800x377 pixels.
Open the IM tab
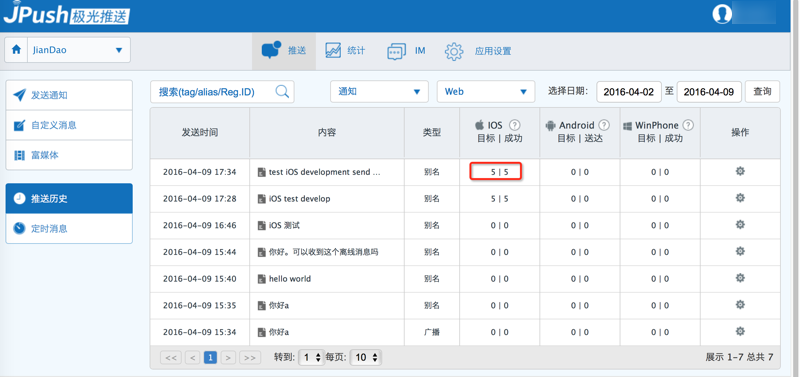pyautogui.click(x=406, y=51)
